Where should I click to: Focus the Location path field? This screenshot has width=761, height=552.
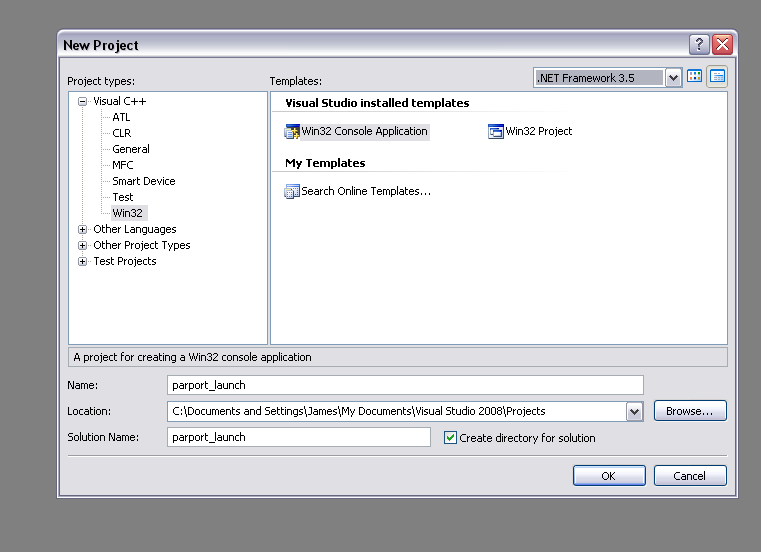(397, 411)
